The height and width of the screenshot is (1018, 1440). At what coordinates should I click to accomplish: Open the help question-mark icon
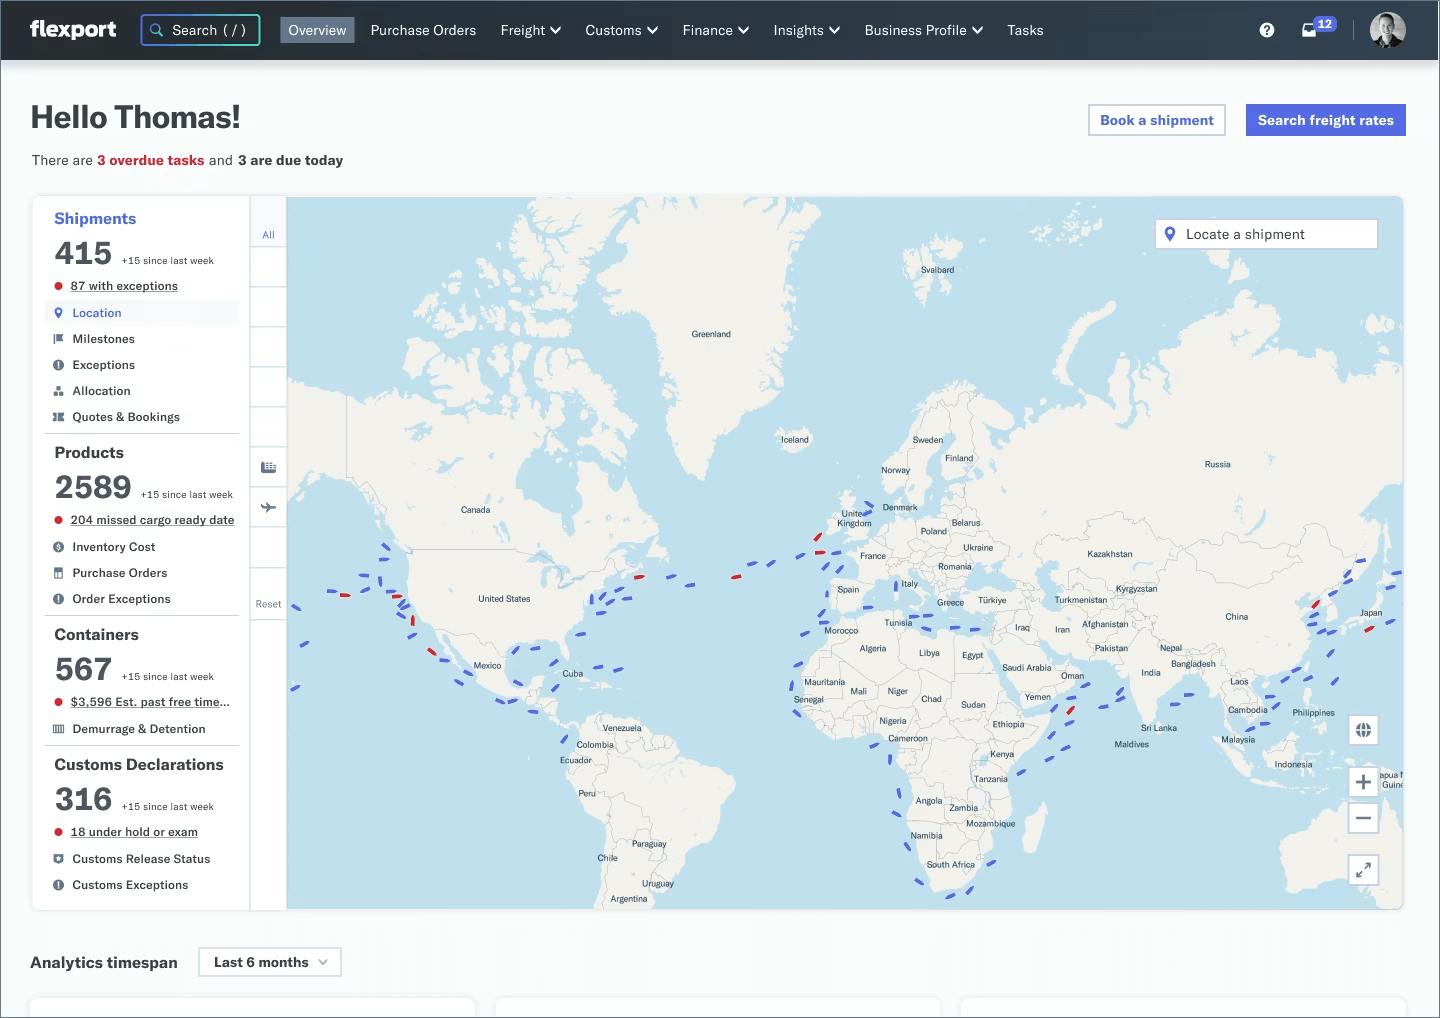click(1266, 29)
